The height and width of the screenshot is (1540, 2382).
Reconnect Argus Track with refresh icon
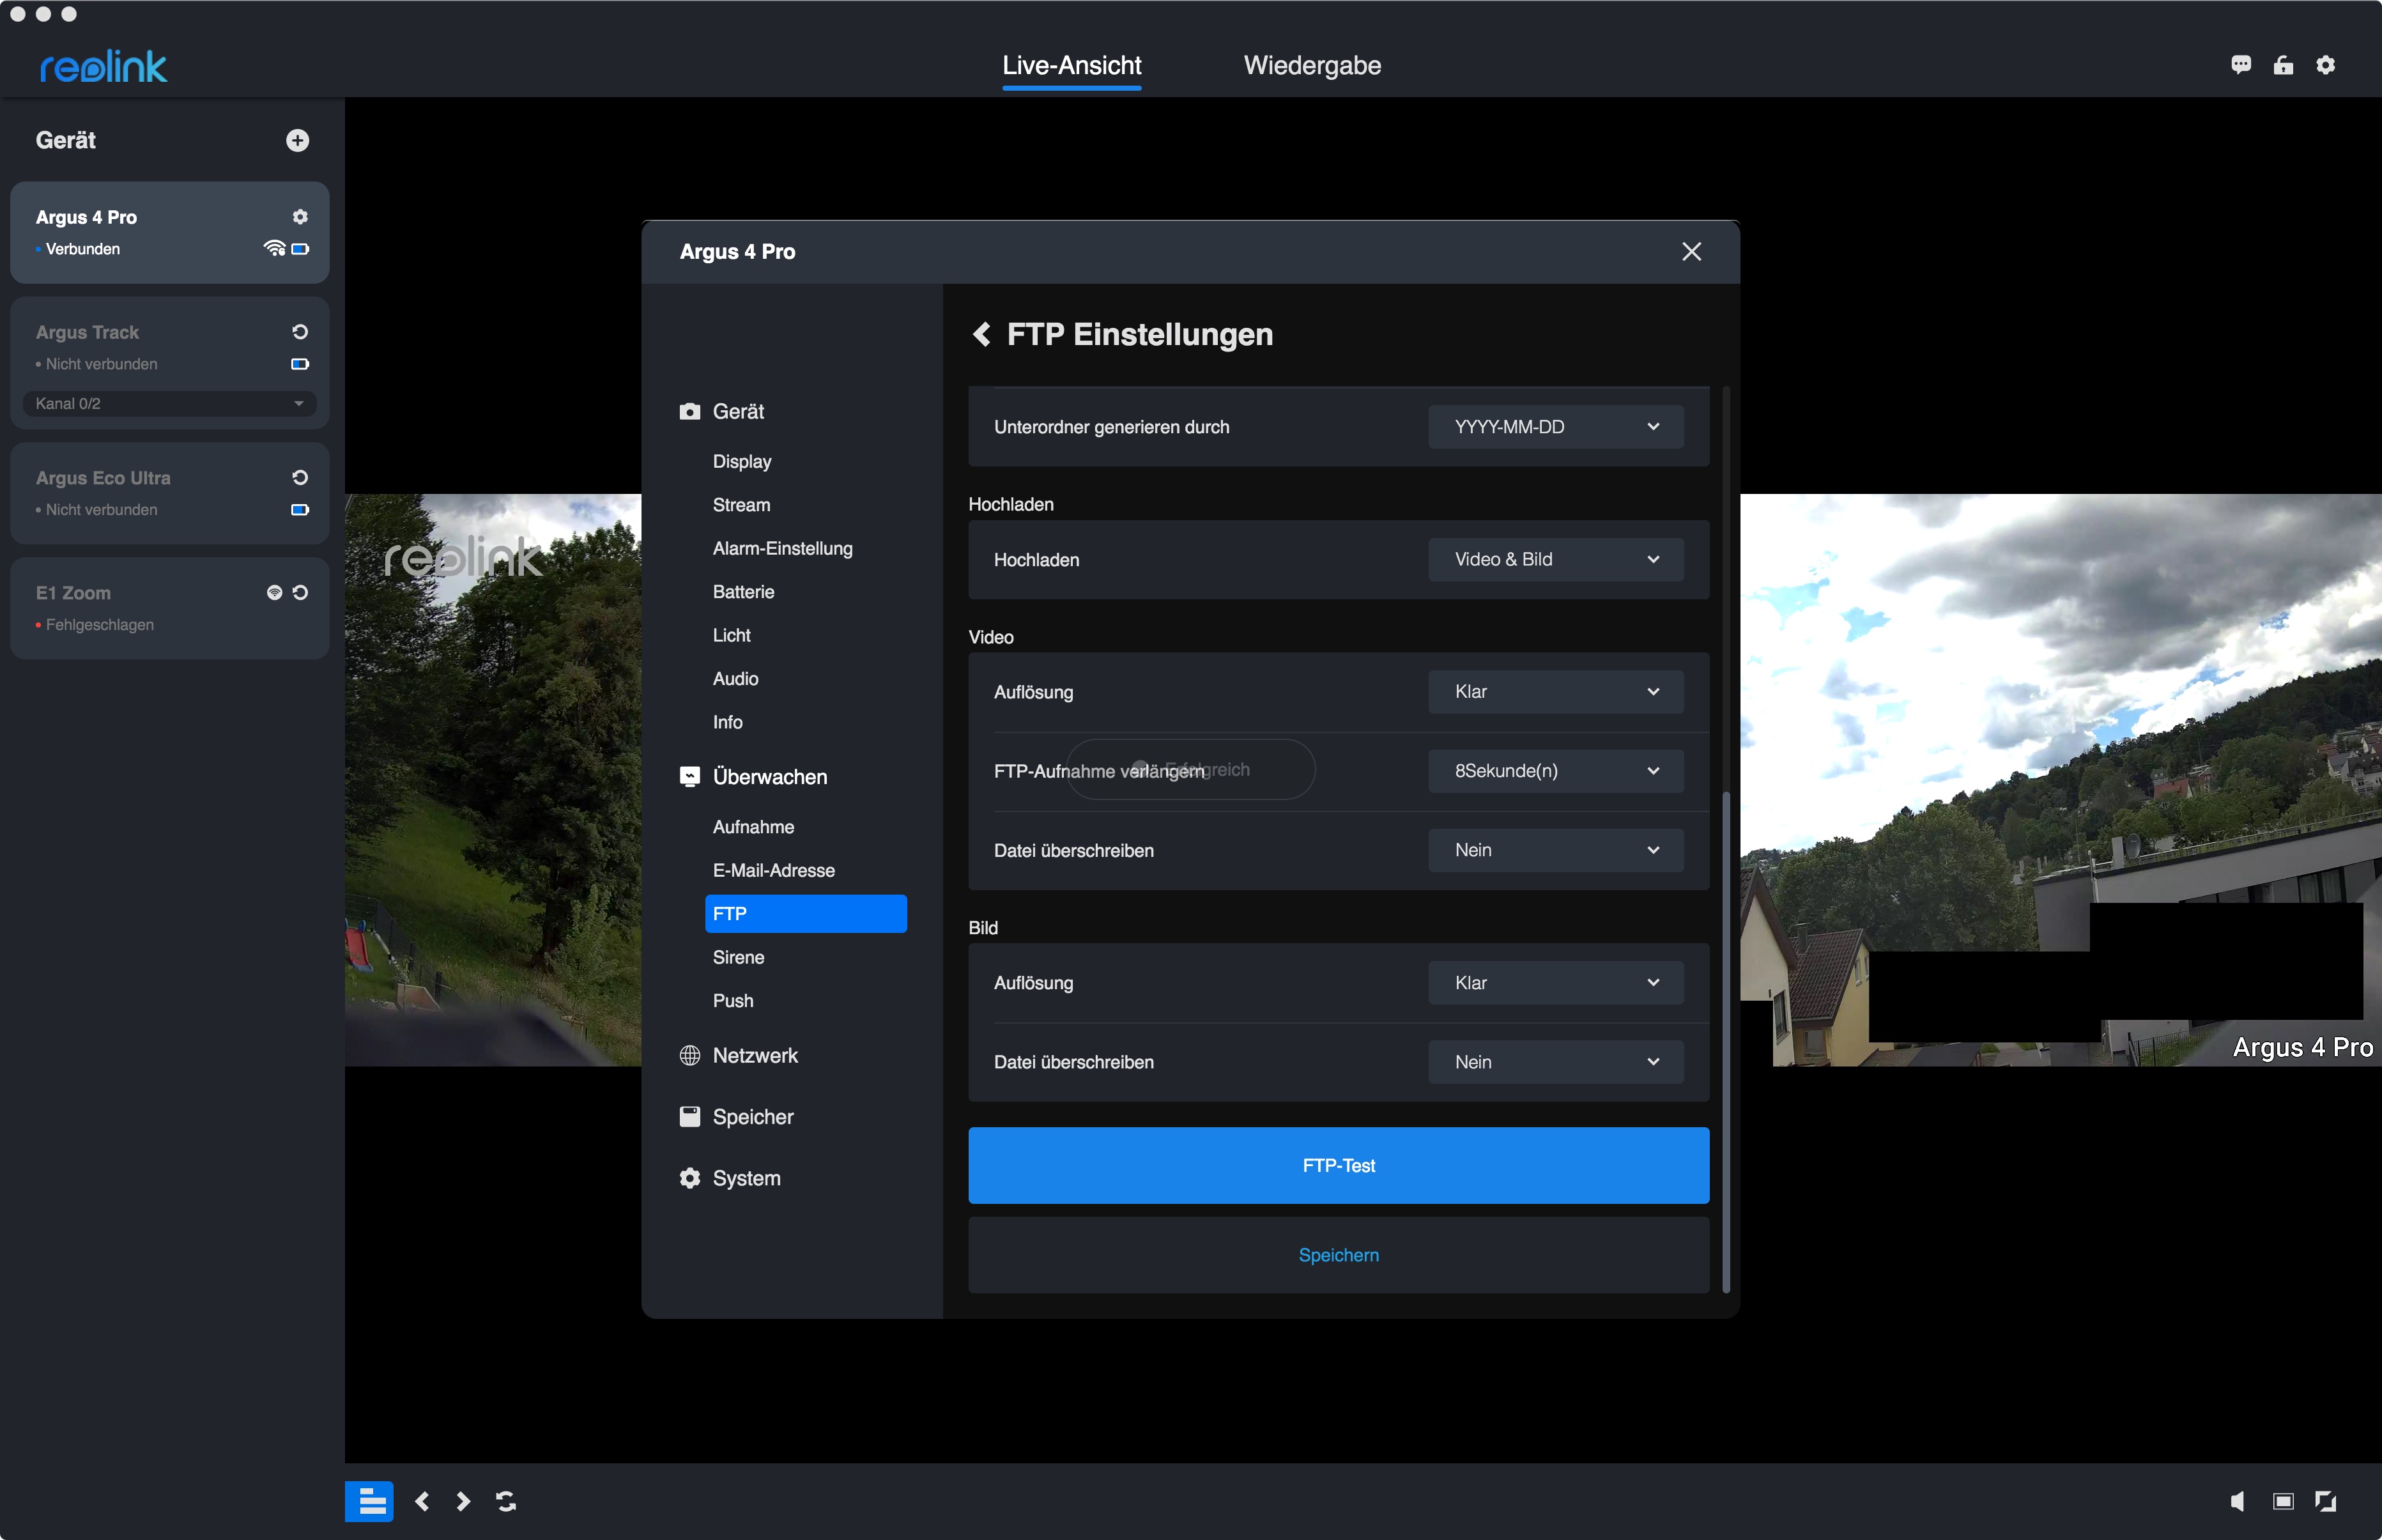300,332
